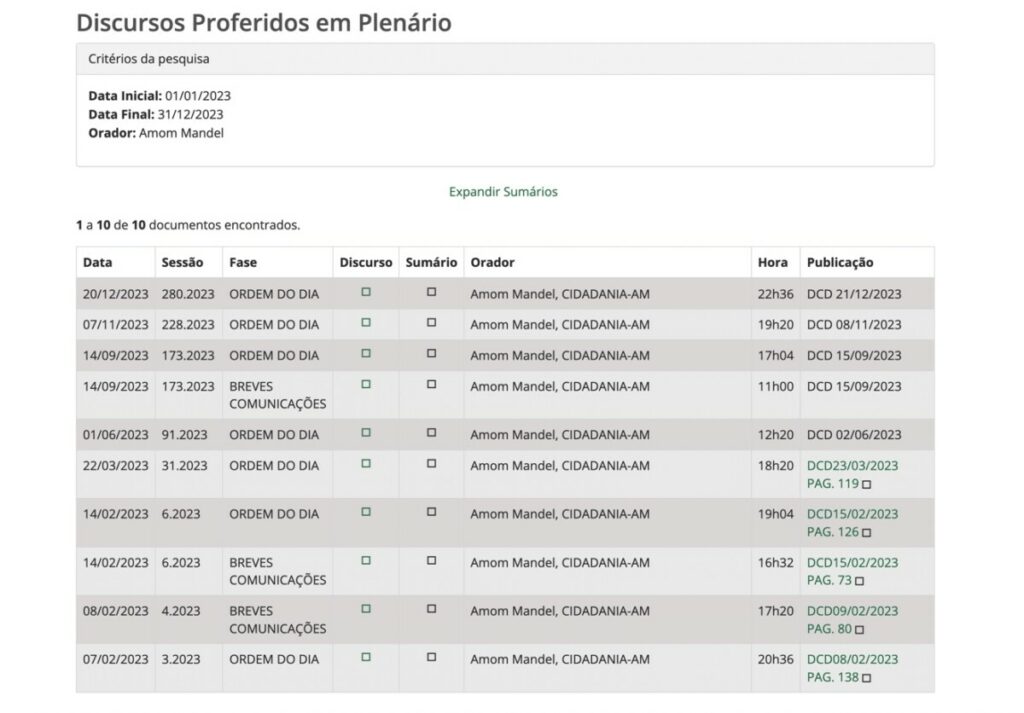The image size is (1024, 713).
Task: Click the external icon beside PAG. 73
Action: pyautogui.click(x=859, y=581)
